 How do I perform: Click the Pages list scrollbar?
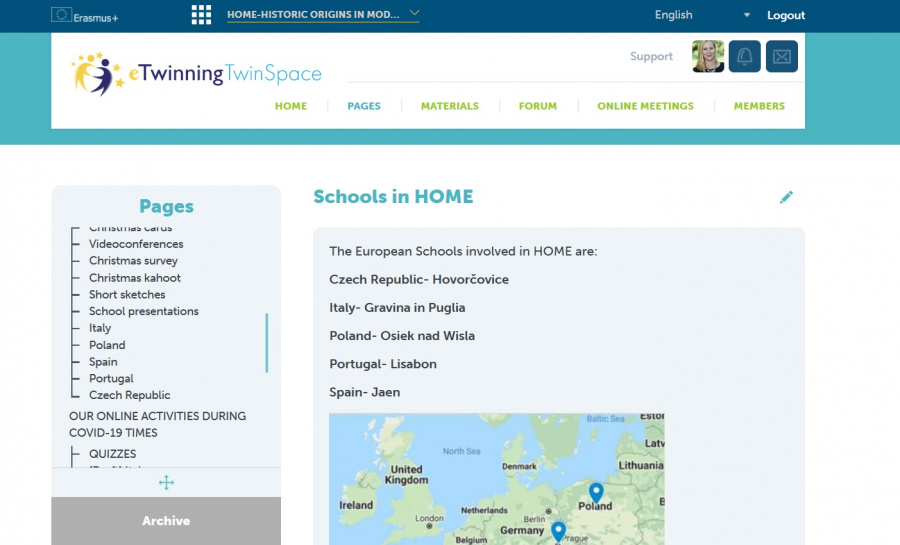(x=267, y=343)
